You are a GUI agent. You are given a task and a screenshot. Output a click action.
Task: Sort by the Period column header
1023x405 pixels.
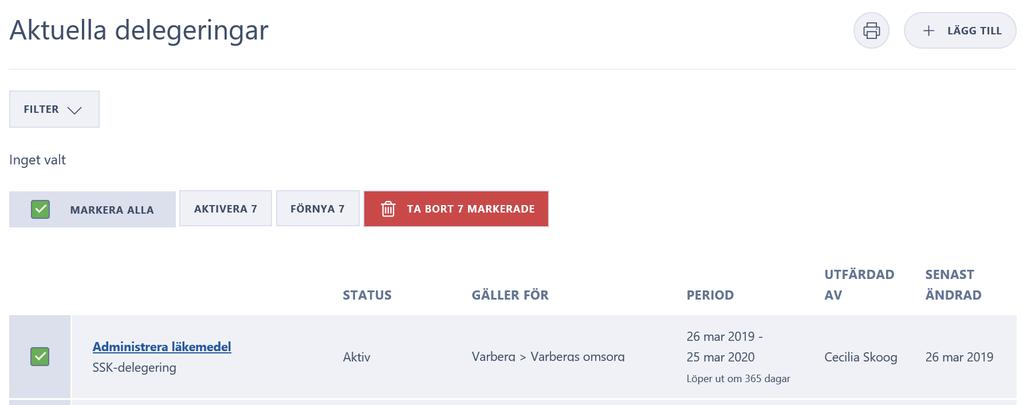710,295
